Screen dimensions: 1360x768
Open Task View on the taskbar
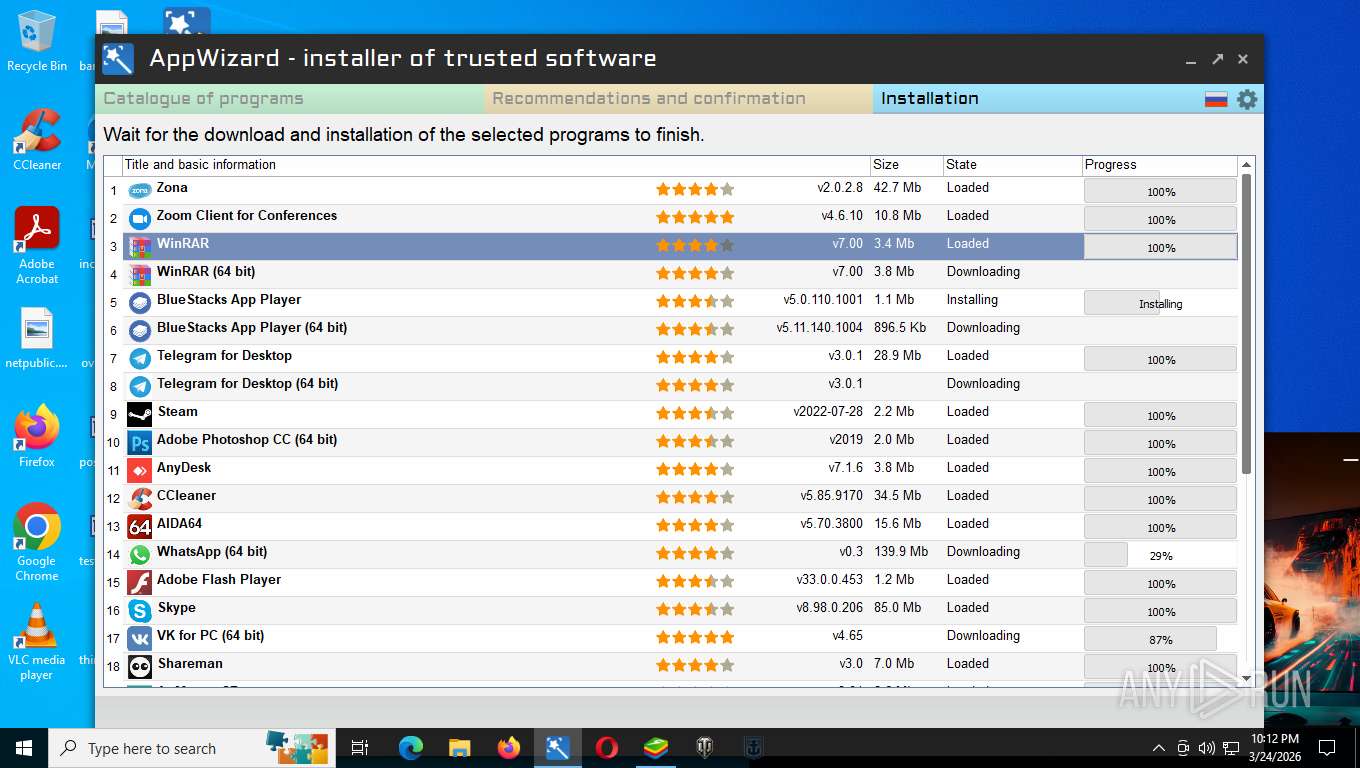pos(361,748)
